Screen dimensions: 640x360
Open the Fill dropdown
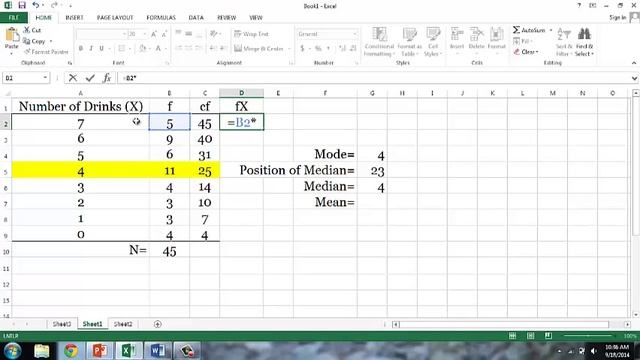(522, 41)
